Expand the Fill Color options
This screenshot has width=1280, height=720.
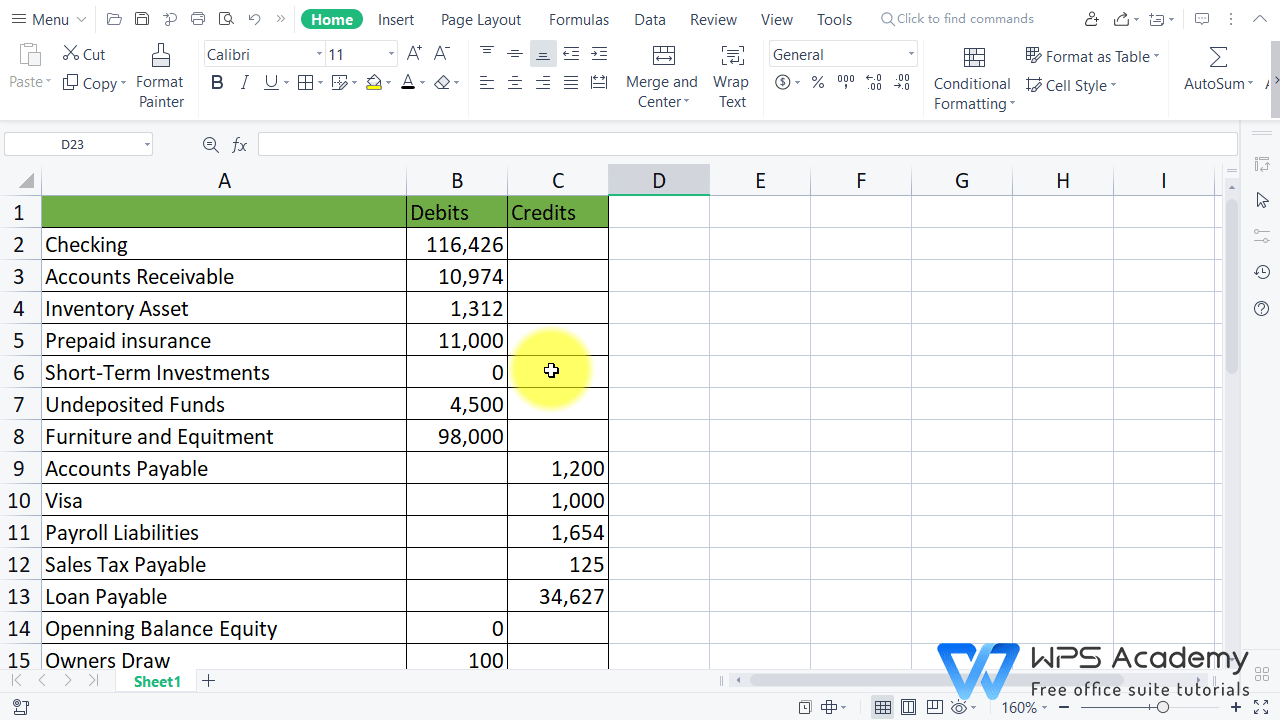(388, 83)
